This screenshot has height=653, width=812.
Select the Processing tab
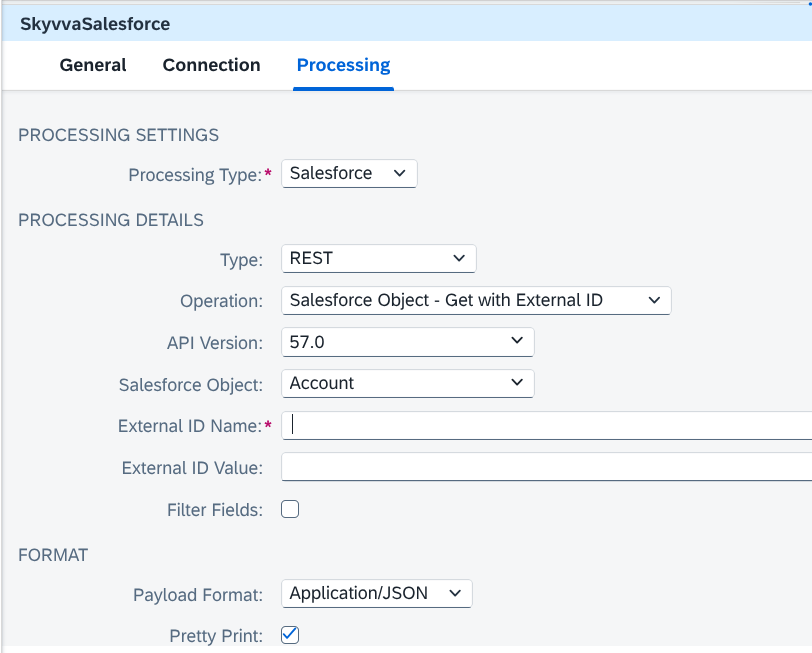(343, 65)
